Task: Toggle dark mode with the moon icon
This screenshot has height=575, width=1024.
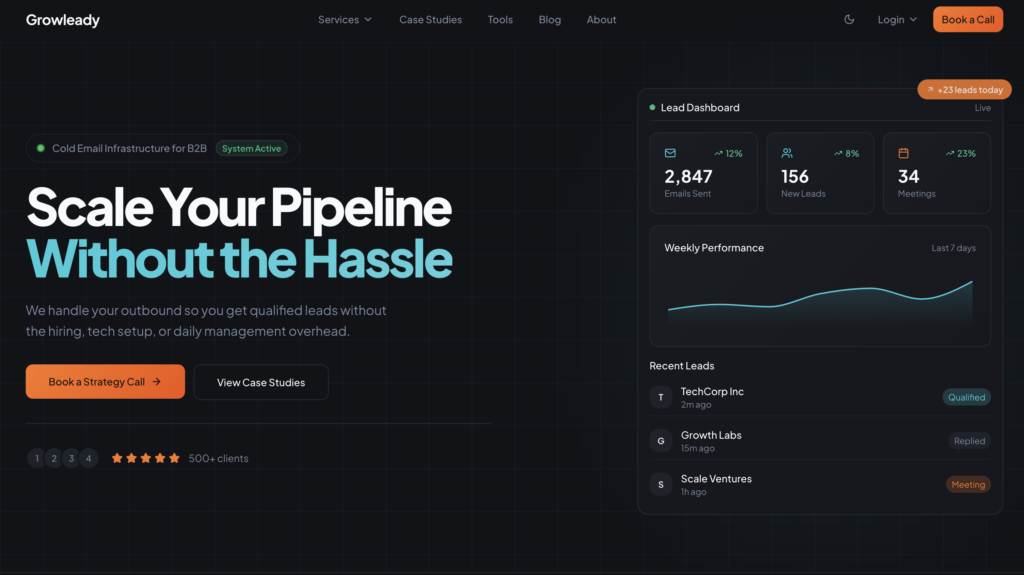Action: (849, 20)
